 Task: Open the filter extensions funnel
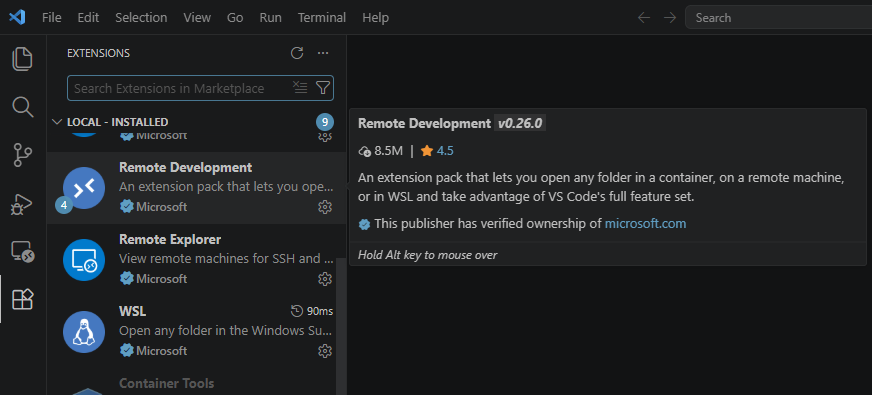click(x=323, y=88)
